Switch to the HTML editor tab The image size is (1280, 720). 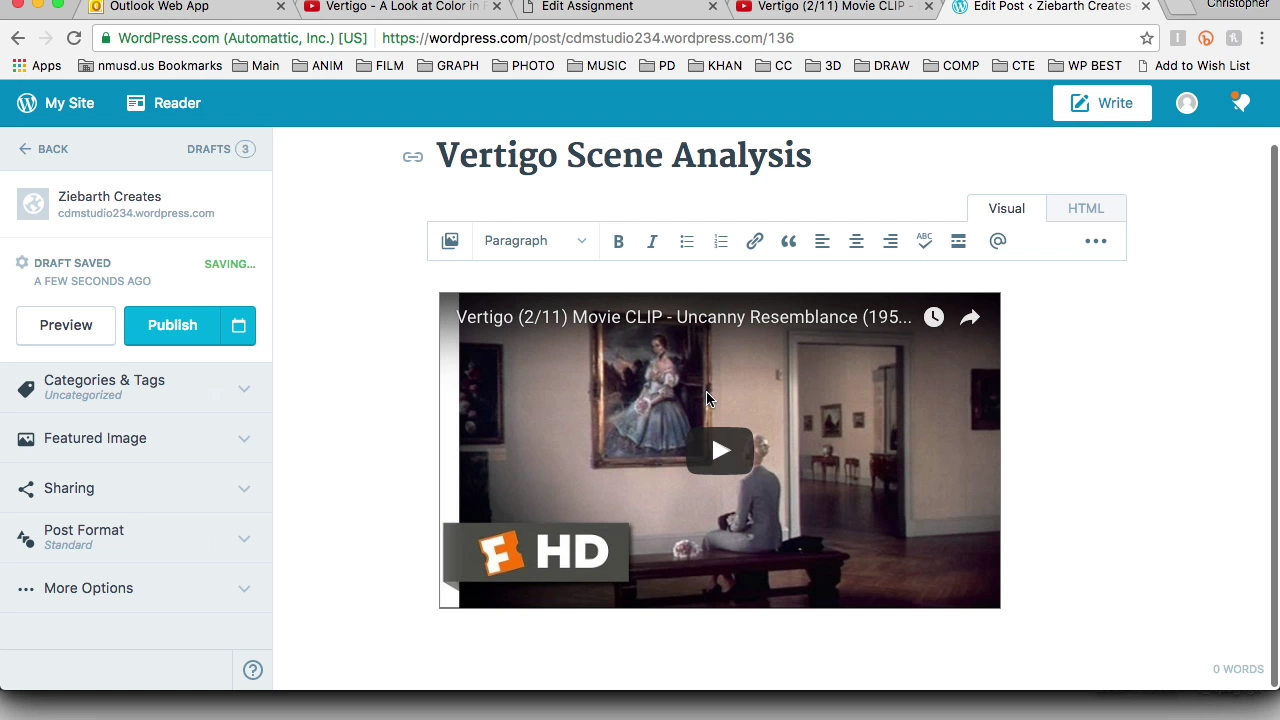[1086, 208]
